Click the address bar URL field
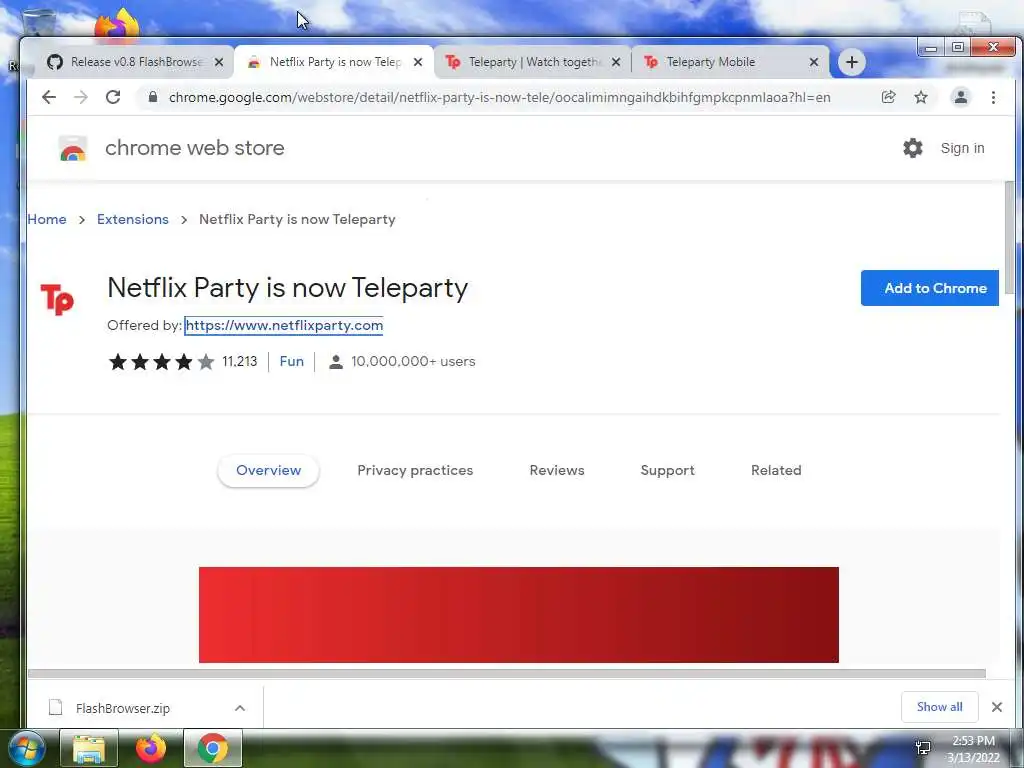Screen dimensions: 1024x768 [500, 97]
